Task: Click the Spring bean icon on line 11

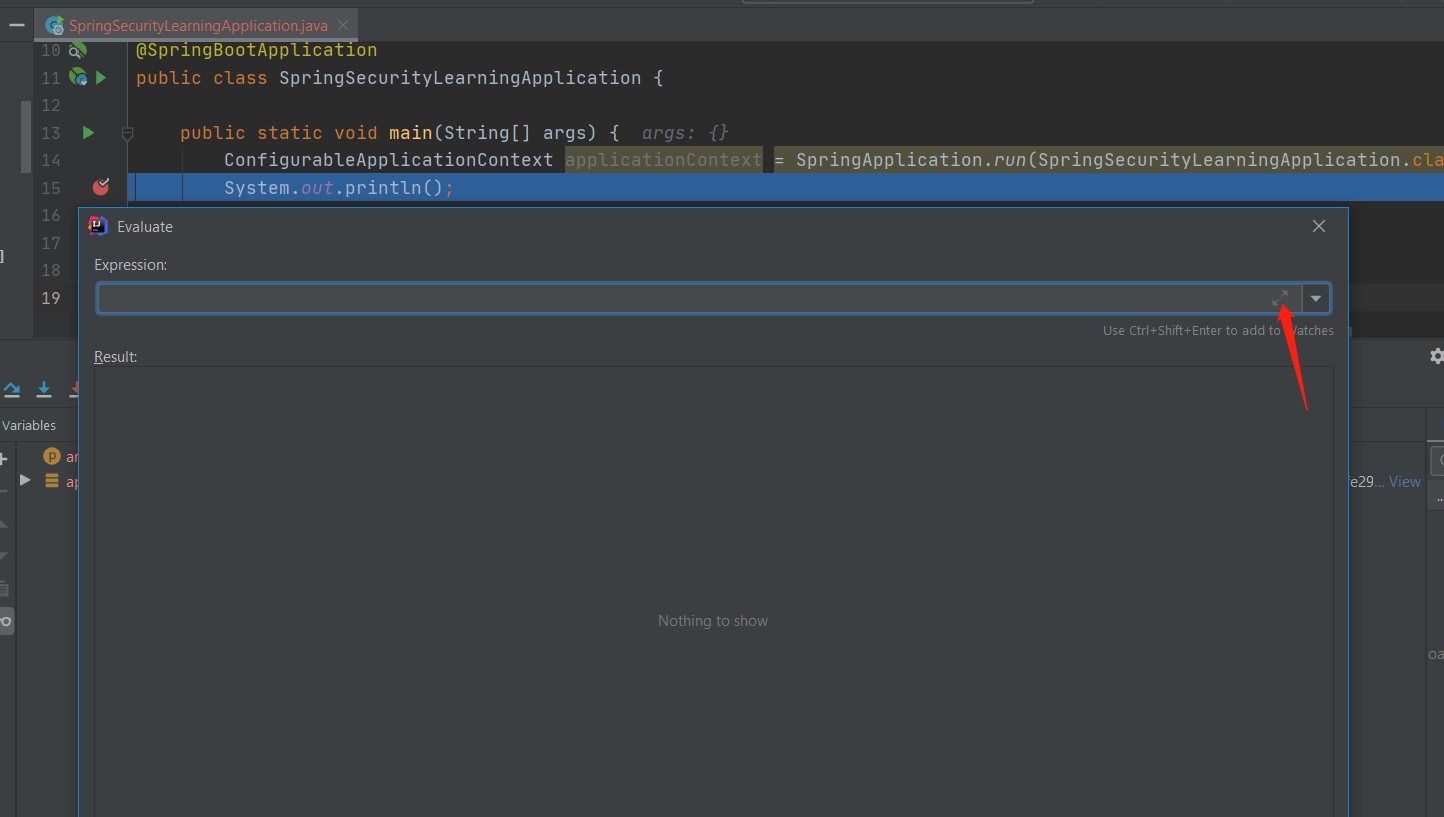Action: point(78,77)
